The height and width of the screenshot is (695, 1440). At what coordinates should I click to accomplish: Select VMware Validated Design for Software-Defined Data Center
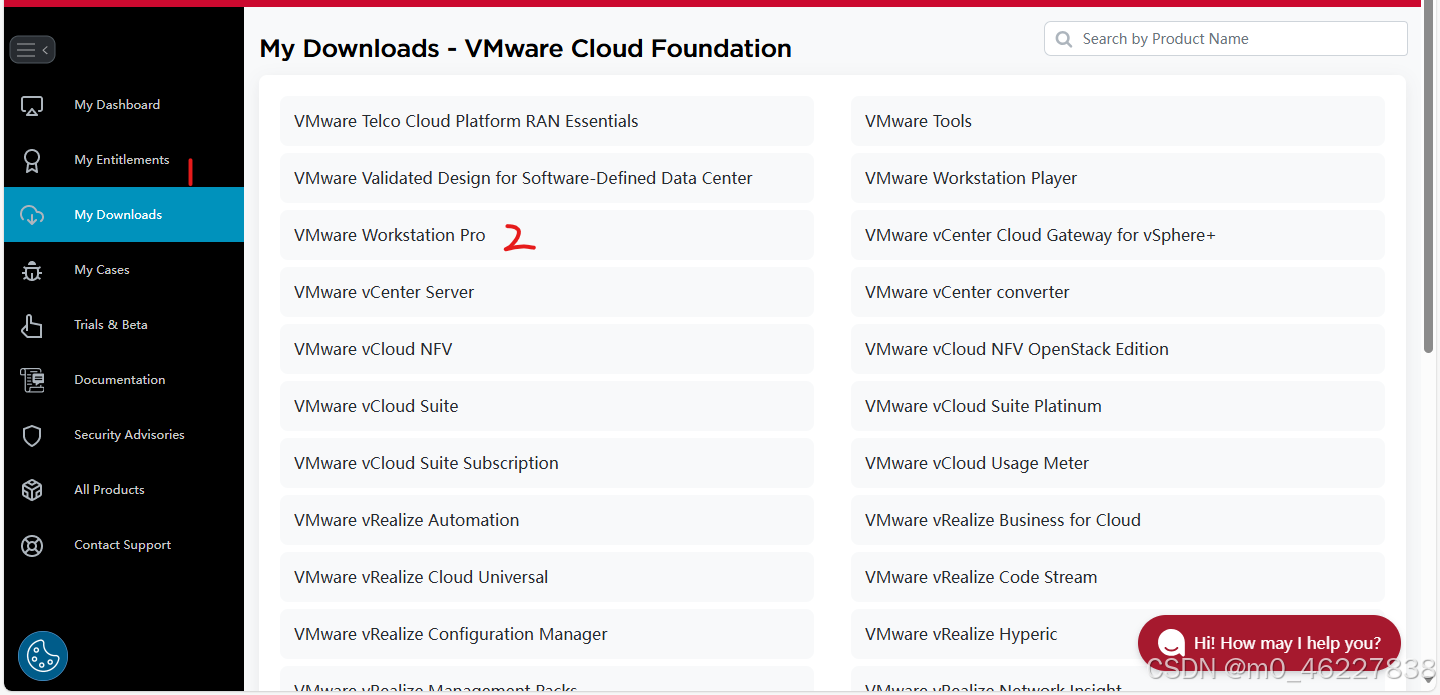(547, 178)
